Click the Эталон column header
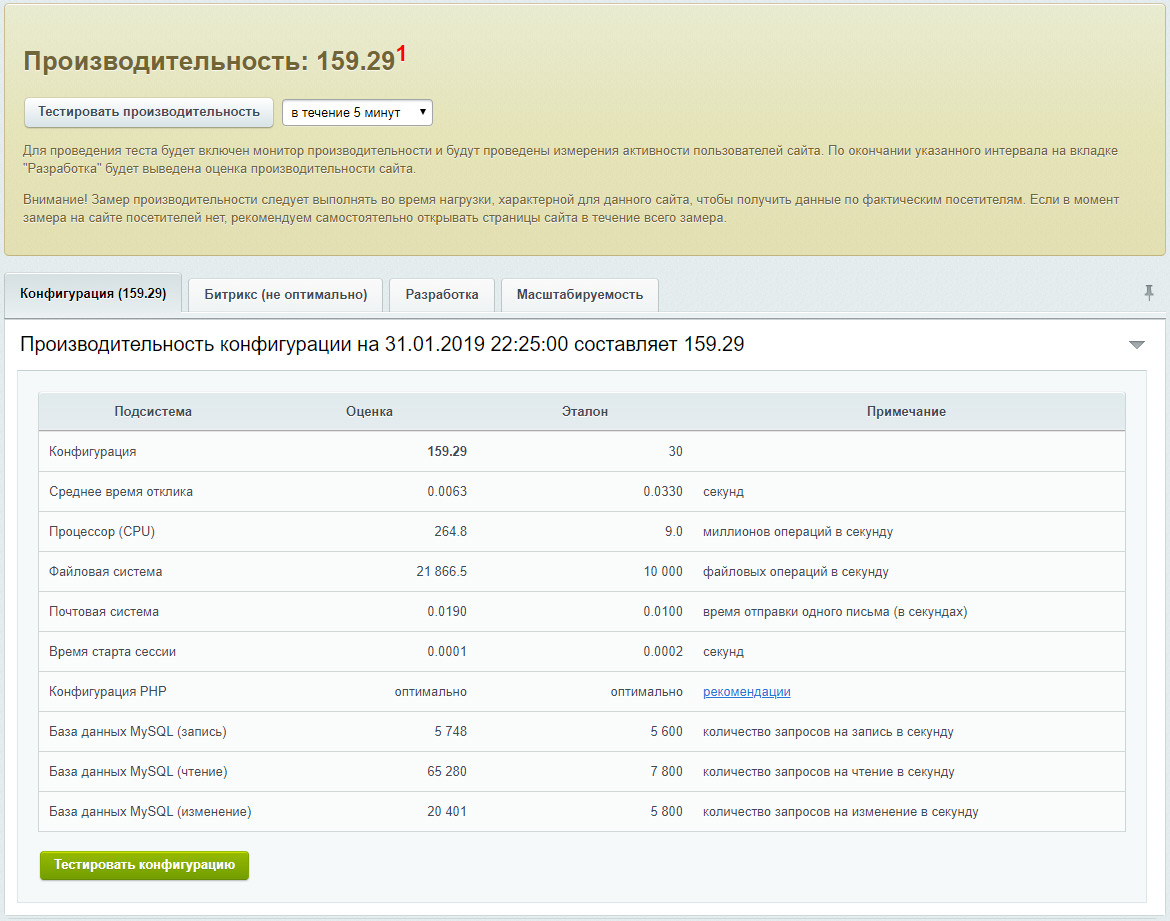This screenshot has height=921, width=1170. 585,411
